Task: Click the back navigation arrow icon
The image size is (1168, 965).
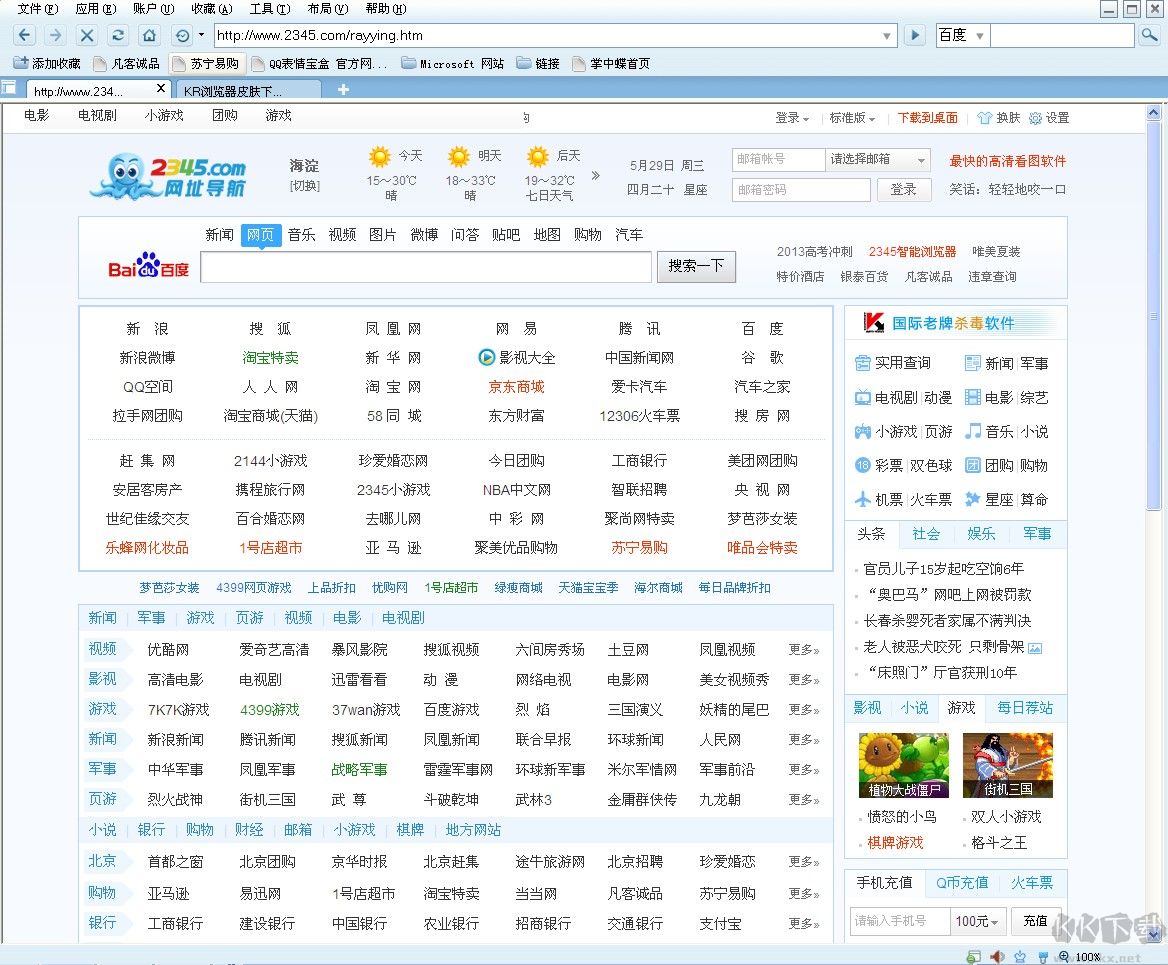Action: 23,35
